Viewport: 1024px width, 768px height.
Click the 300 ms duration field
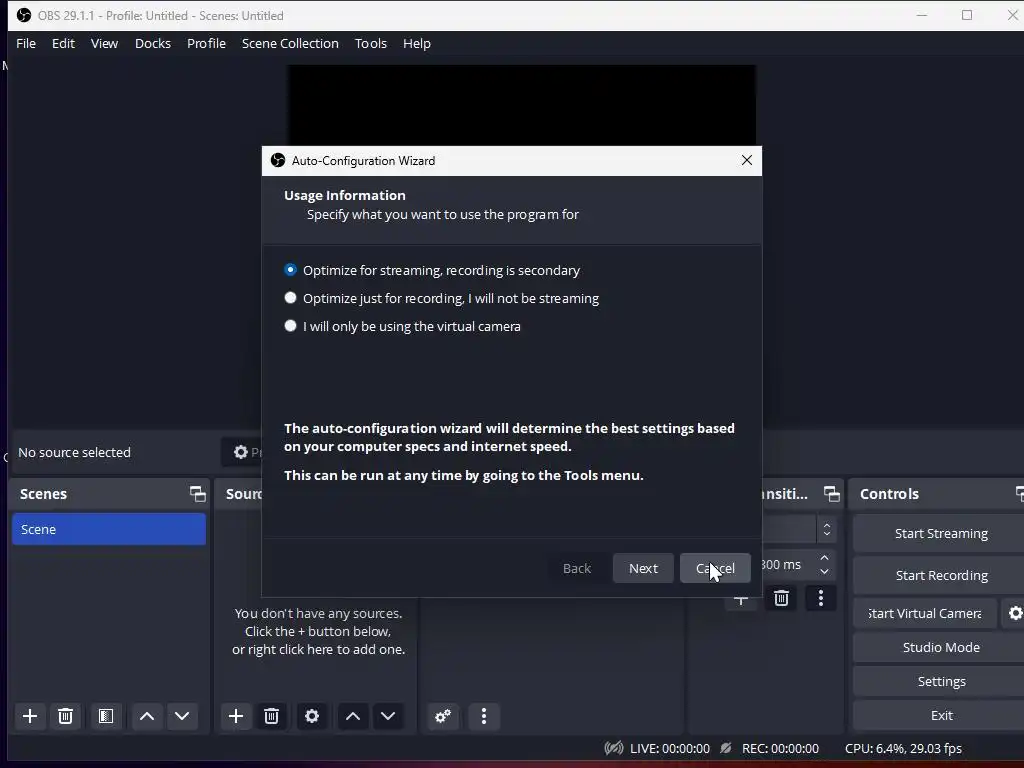pyautogui.click(x=788, y=564)
